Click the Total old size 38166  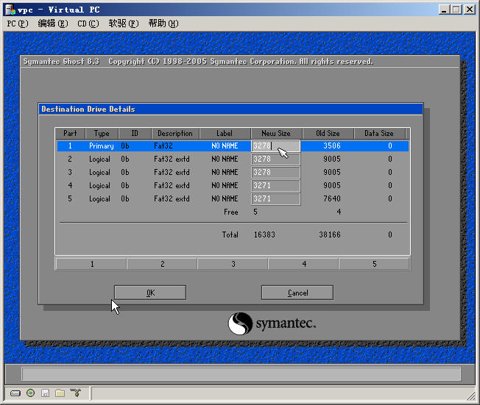coord(329,235)
